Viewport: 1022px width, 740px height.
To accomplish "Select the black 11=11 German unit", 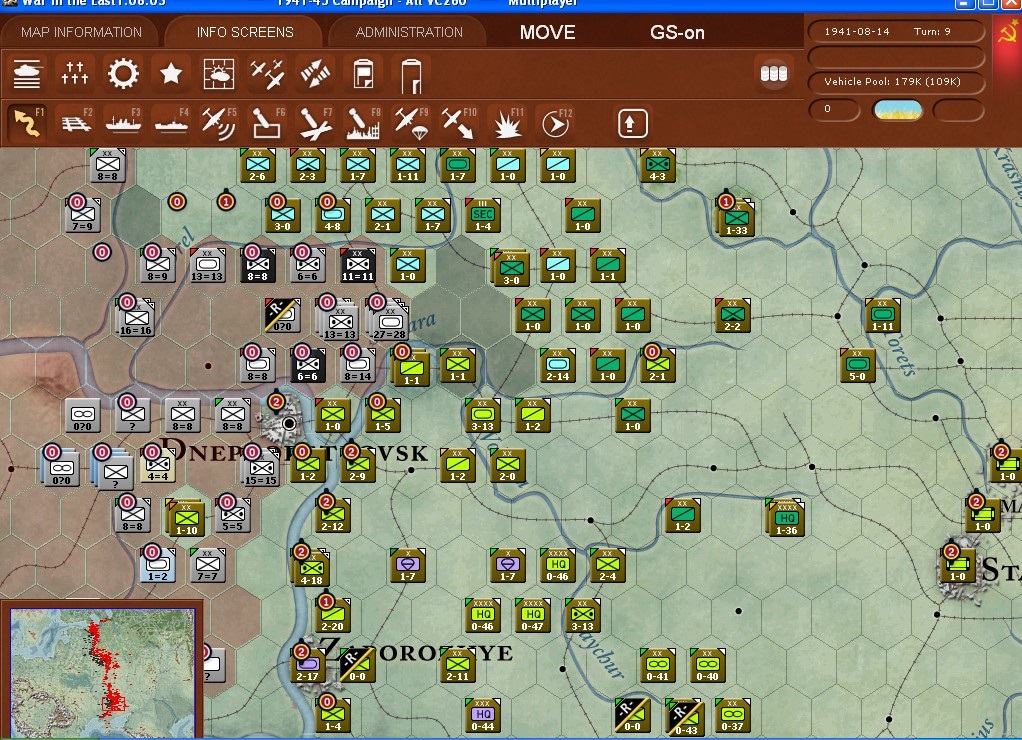I will pyautogui.click(x=358, y=265).
